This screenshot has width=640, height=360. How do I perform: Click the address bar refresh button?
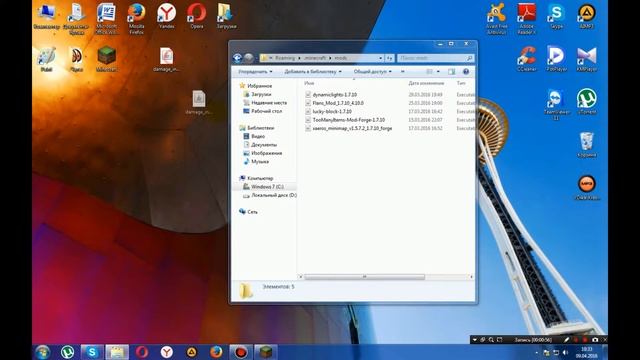click(389, 58)
